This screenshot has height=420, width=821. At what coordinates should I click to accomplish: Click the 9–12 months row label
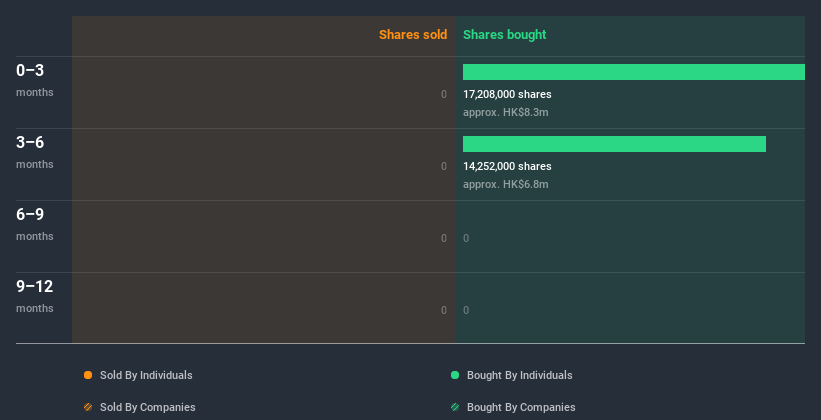point(35,296)
